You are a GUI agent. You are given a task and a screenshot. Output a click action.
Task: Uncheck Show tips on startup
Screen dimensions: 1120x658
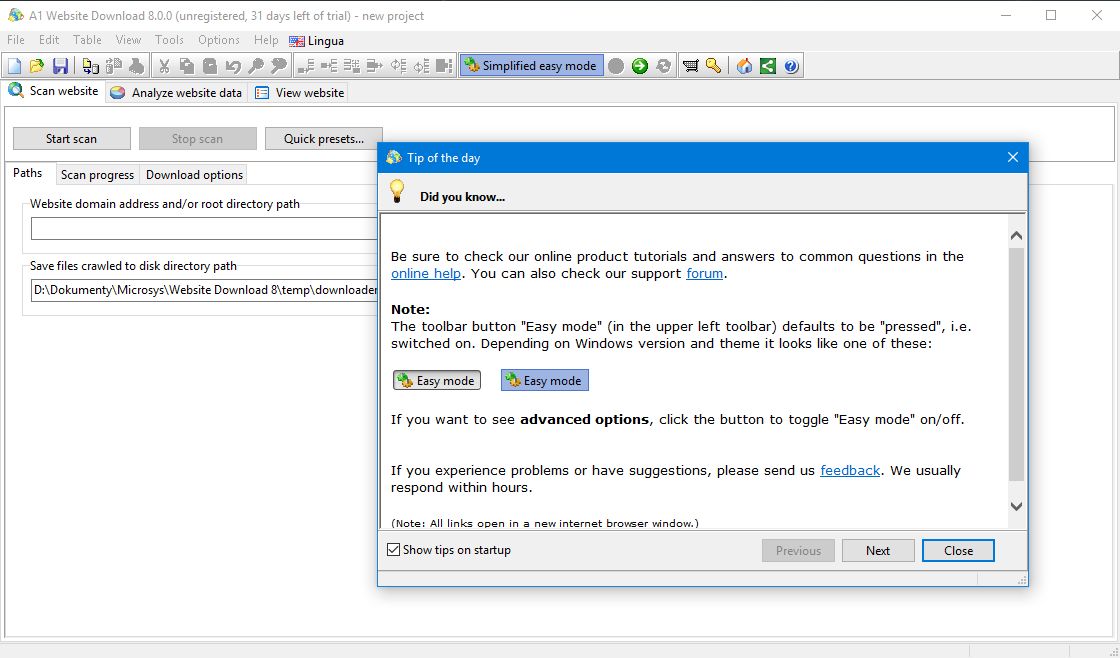(x=394, y=549)
